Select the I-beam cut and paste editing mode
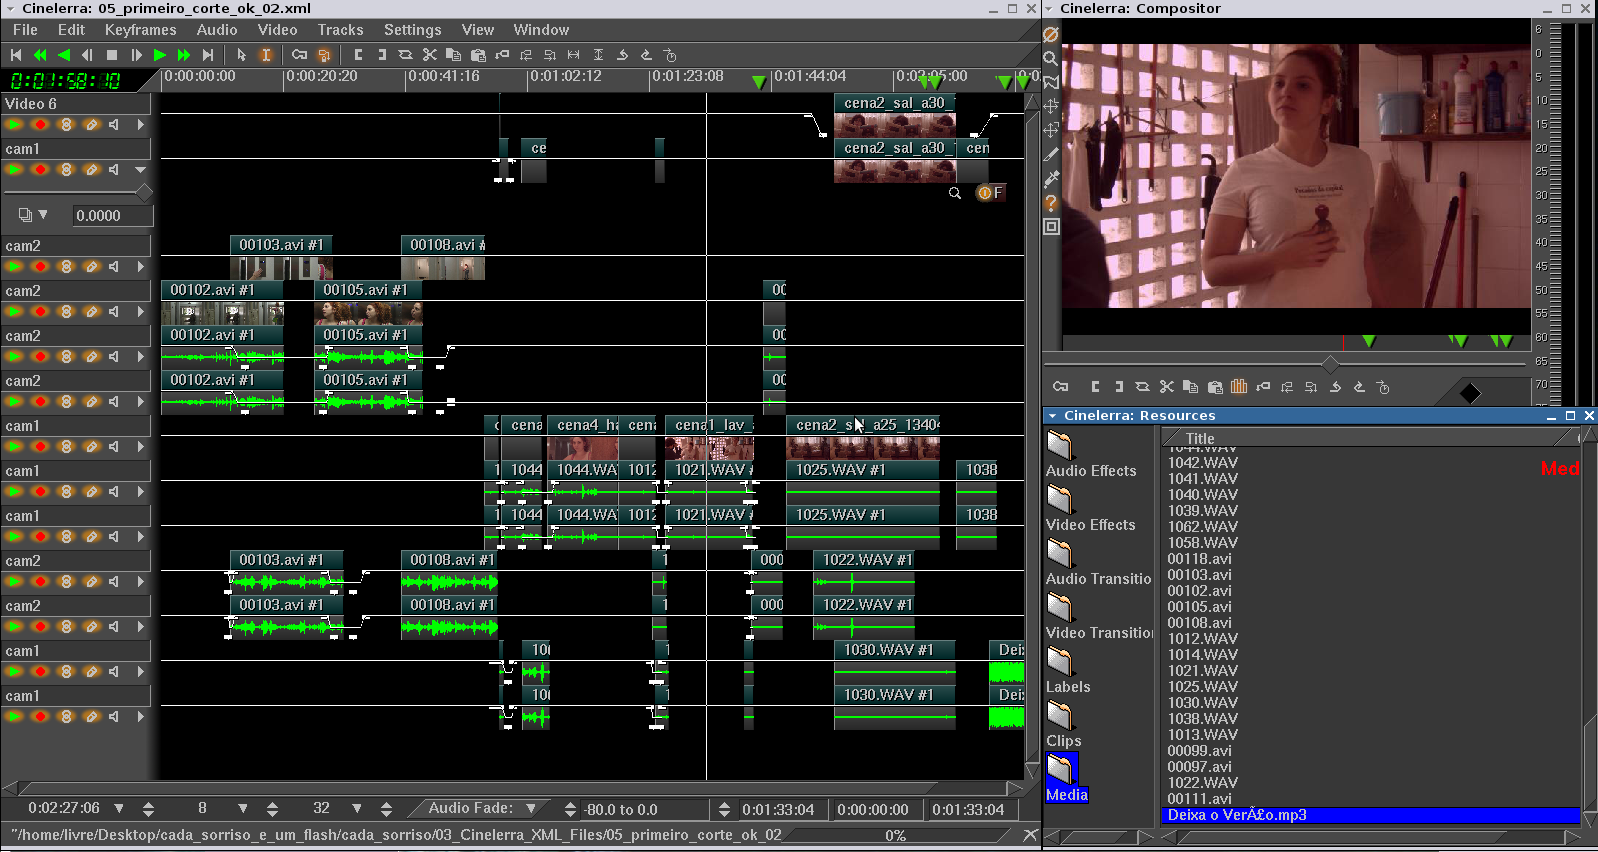This screenshot has width=1598, height=852. pyautogui.click(x=266, y=55)
